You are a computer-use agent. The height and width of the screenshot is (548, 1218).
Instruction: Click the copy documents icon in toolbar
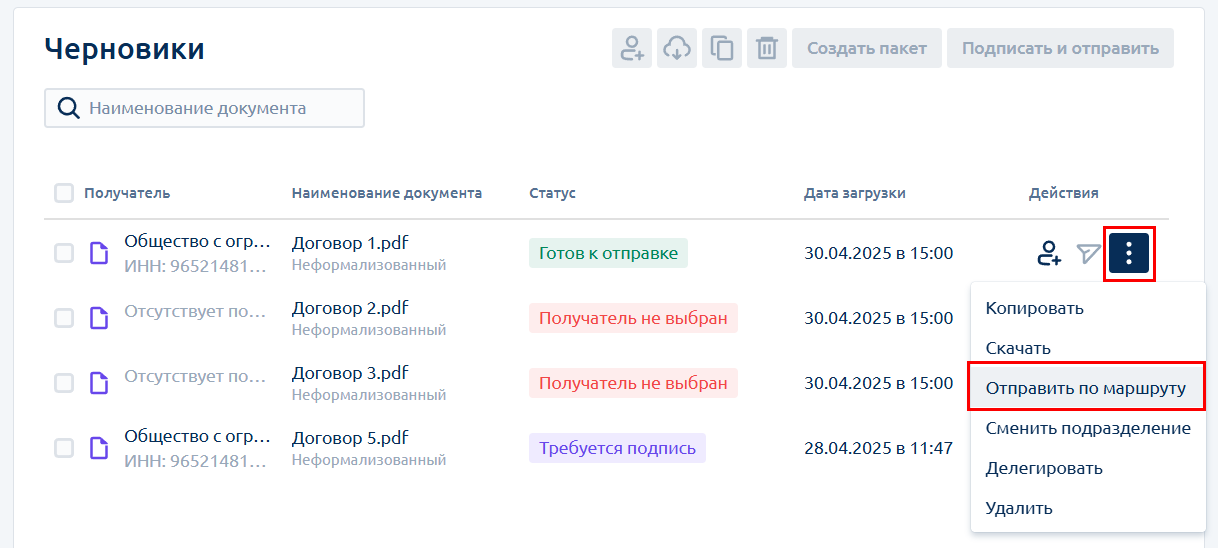pos(722,48)
